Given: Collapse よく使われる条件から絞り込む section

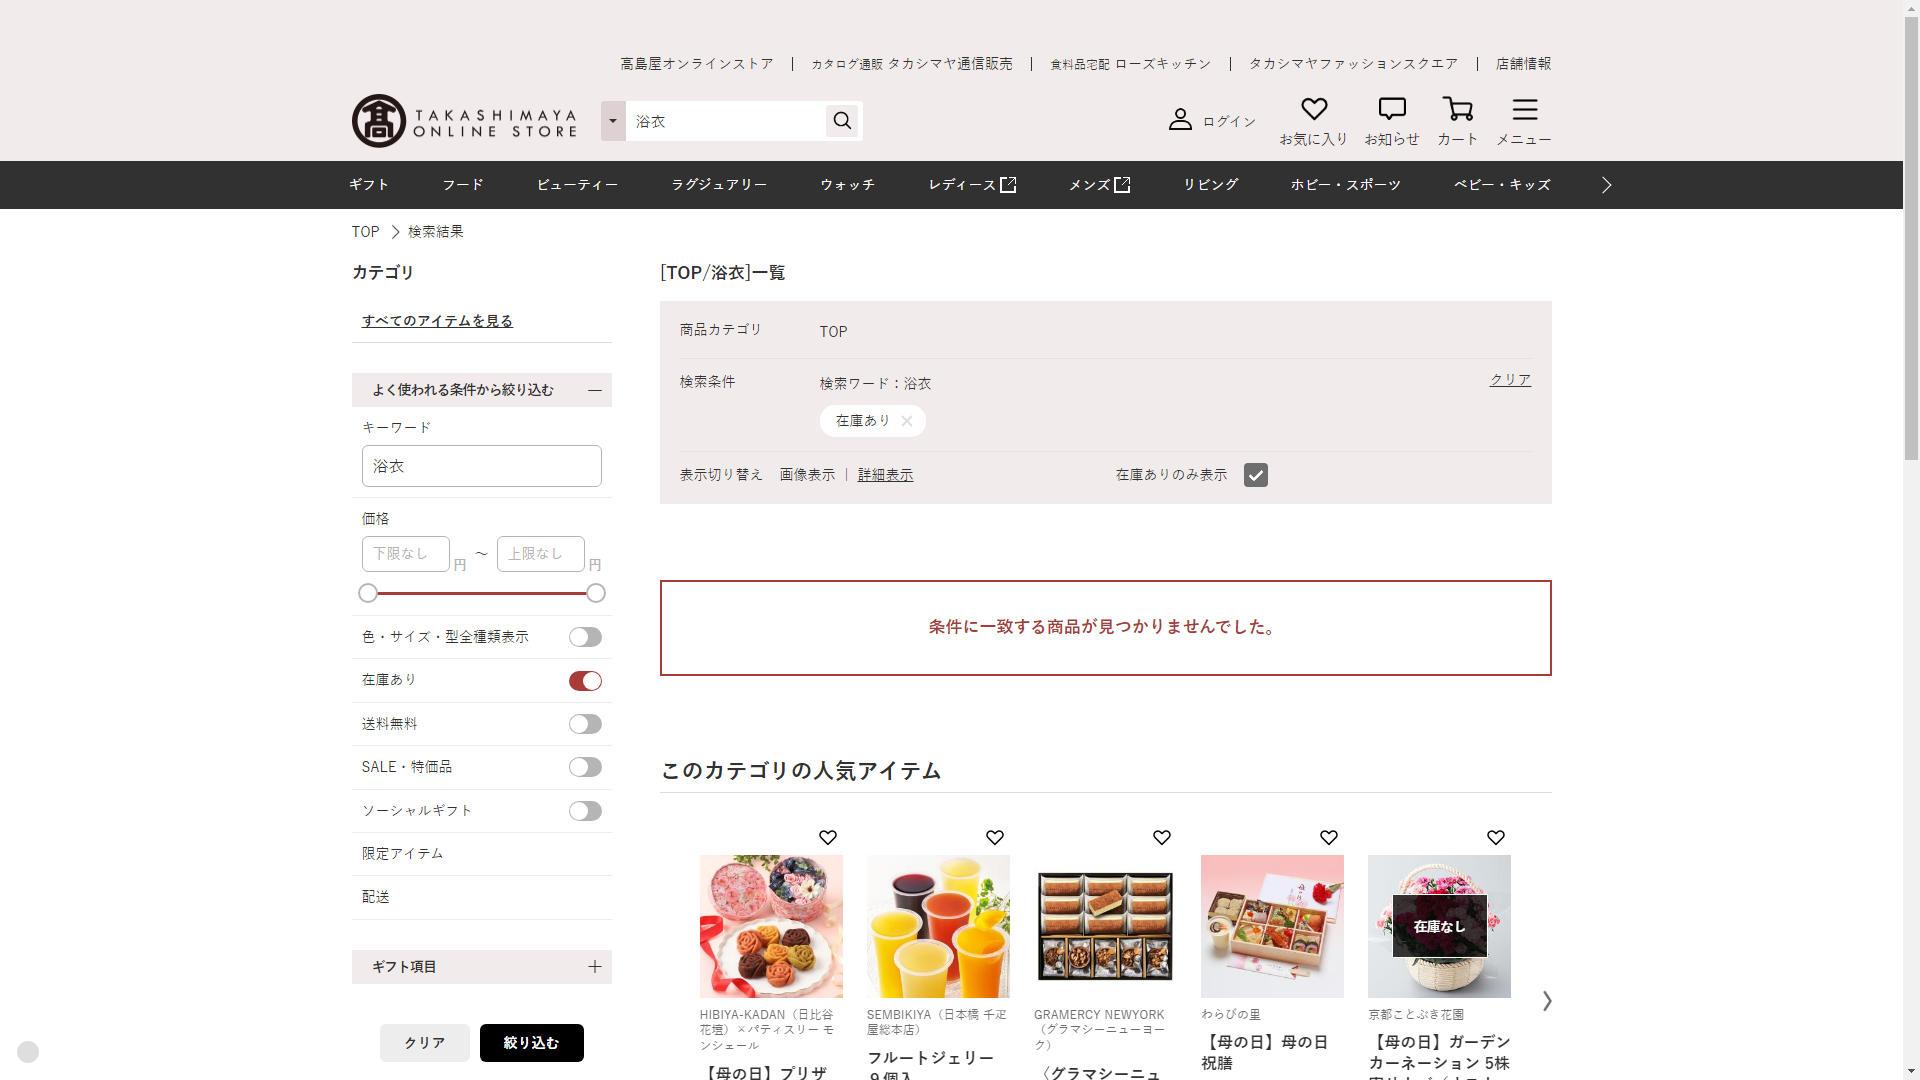Looking at the screenshot, I should 594,390.
